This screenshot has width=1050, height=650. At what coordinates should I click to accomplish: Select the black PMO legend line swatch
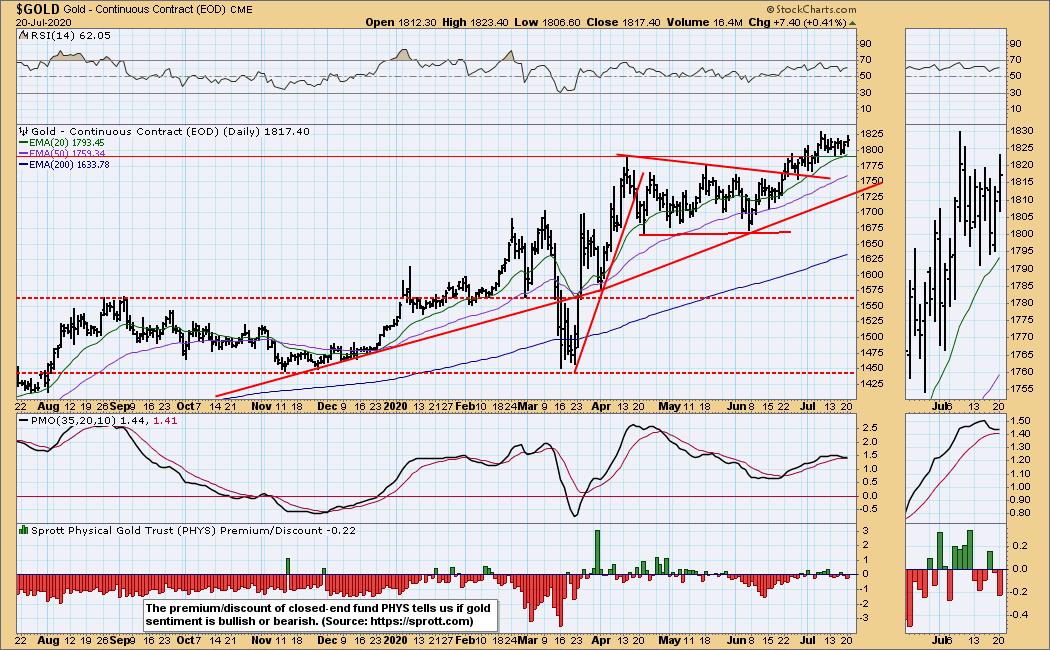coord(23,420)
